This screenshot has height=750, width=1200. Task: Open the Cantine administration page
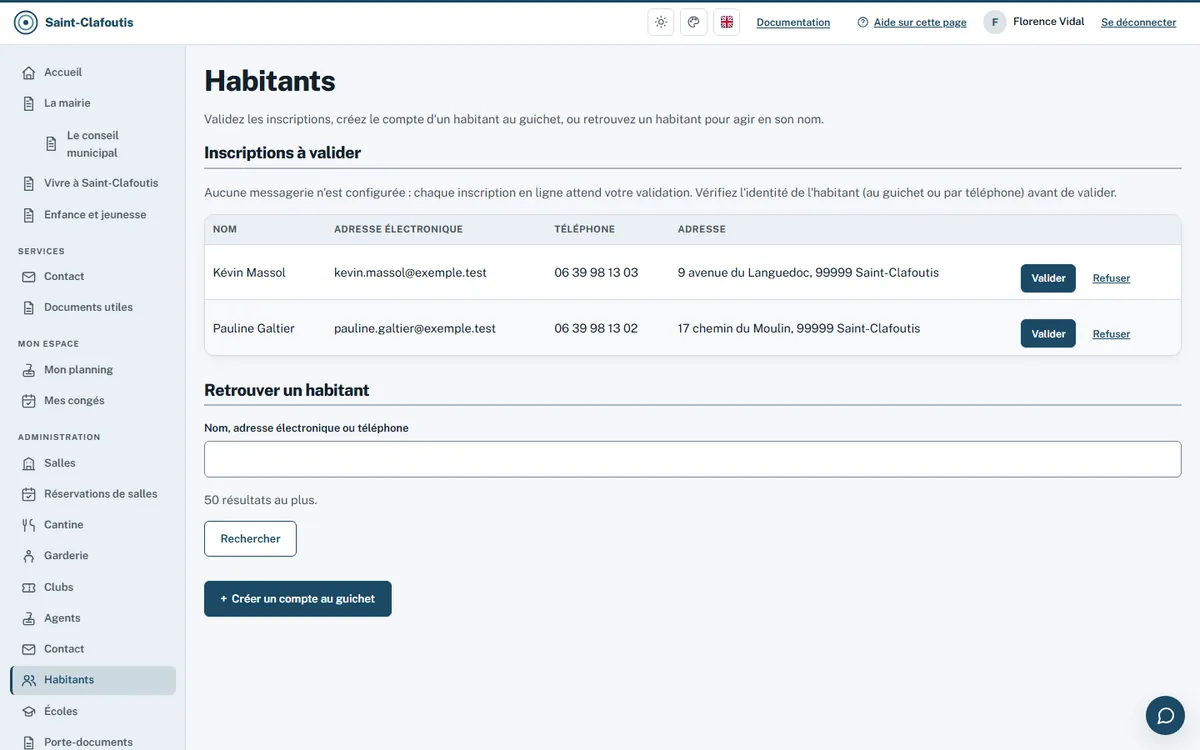64,525
